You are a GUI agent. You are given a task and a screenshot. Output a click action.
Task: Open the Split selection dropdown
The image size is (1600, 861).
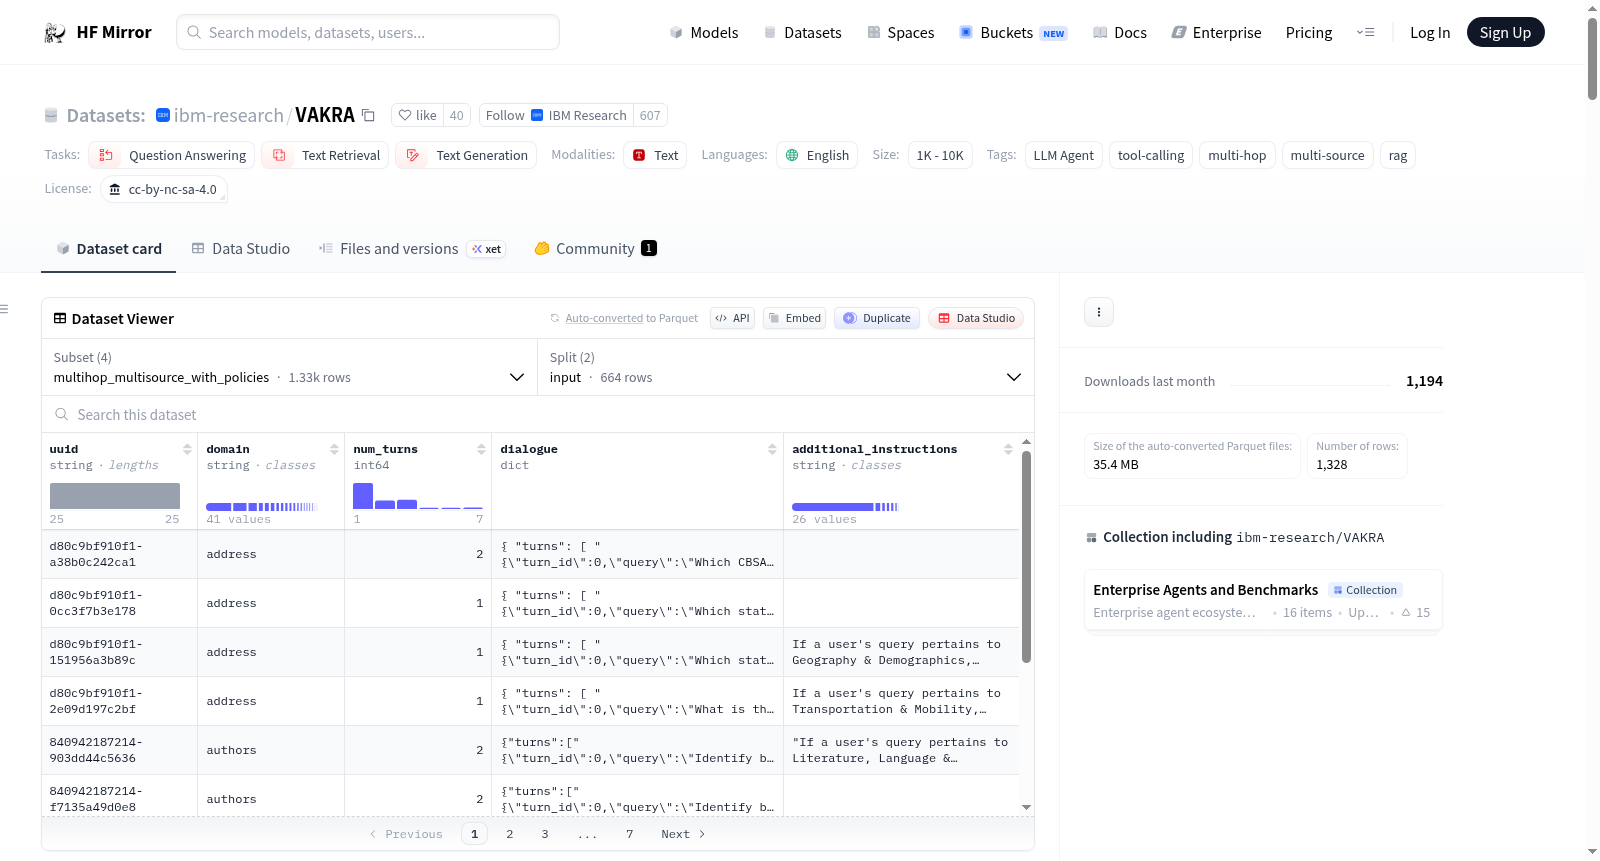(x=785, y=368)
